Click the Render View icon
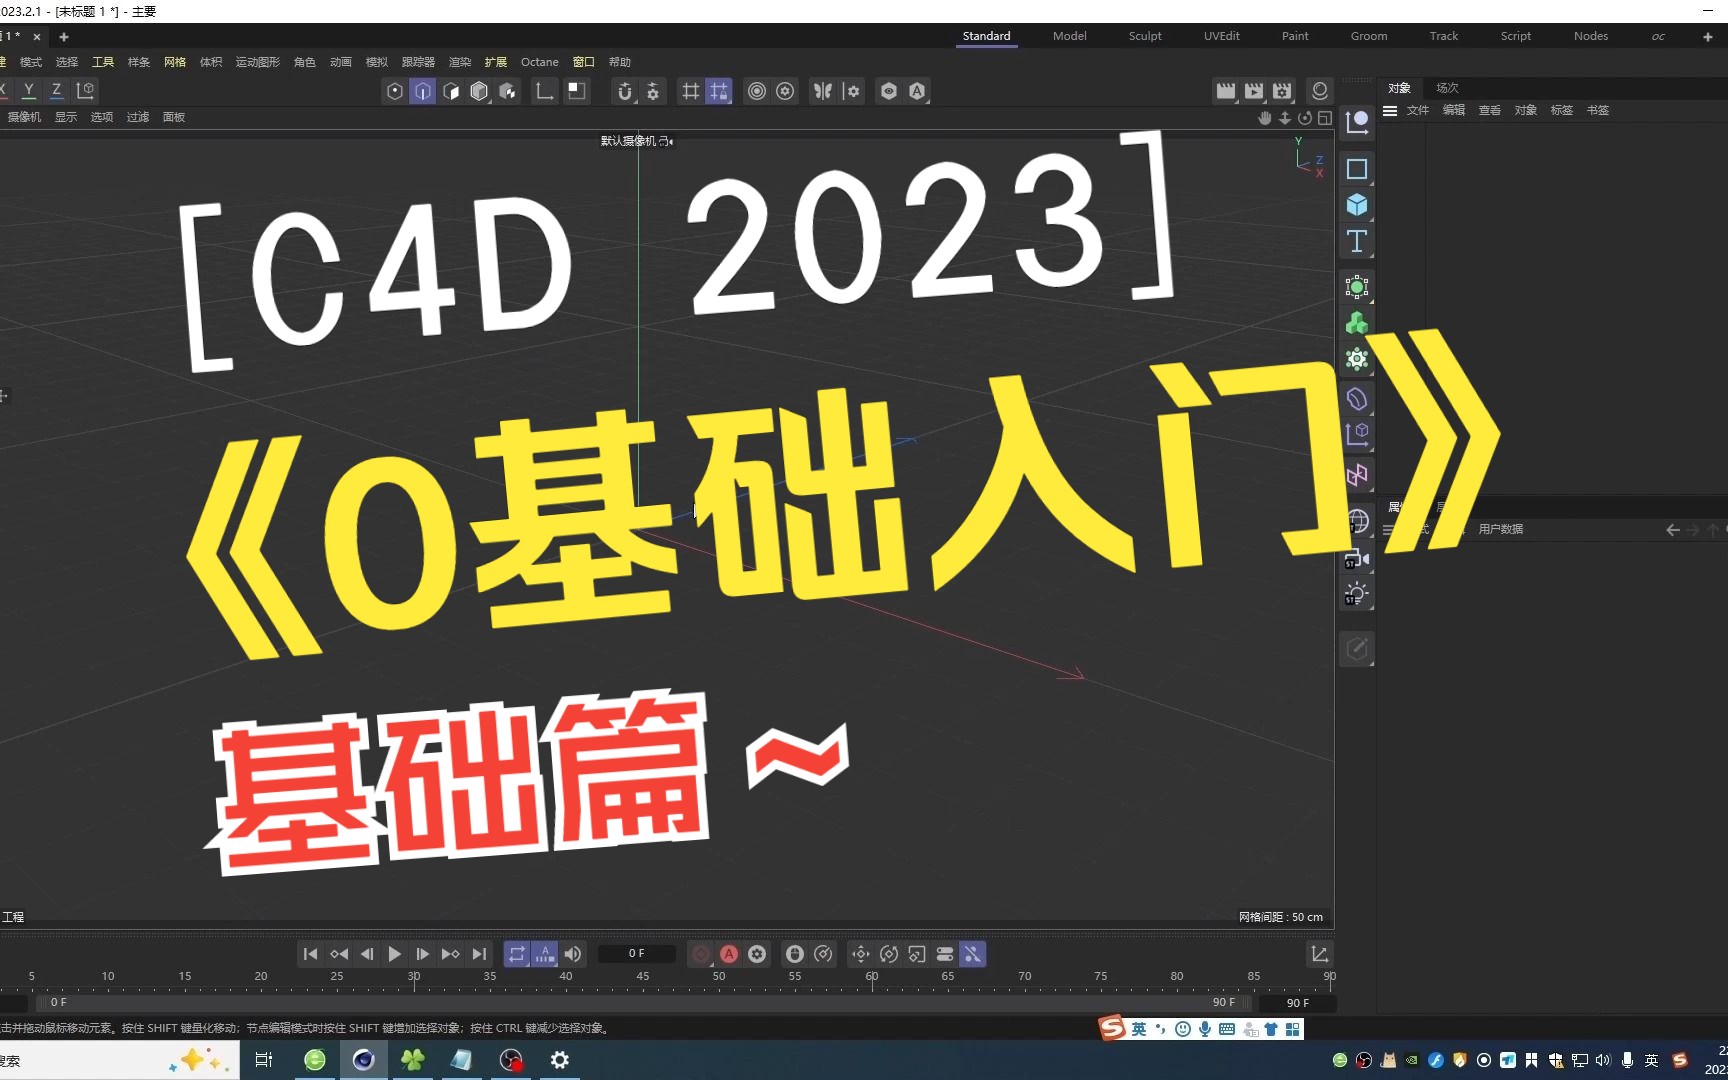Screen dimensions: 1728x1080 pyautogui.click(x=1226, y=91)
